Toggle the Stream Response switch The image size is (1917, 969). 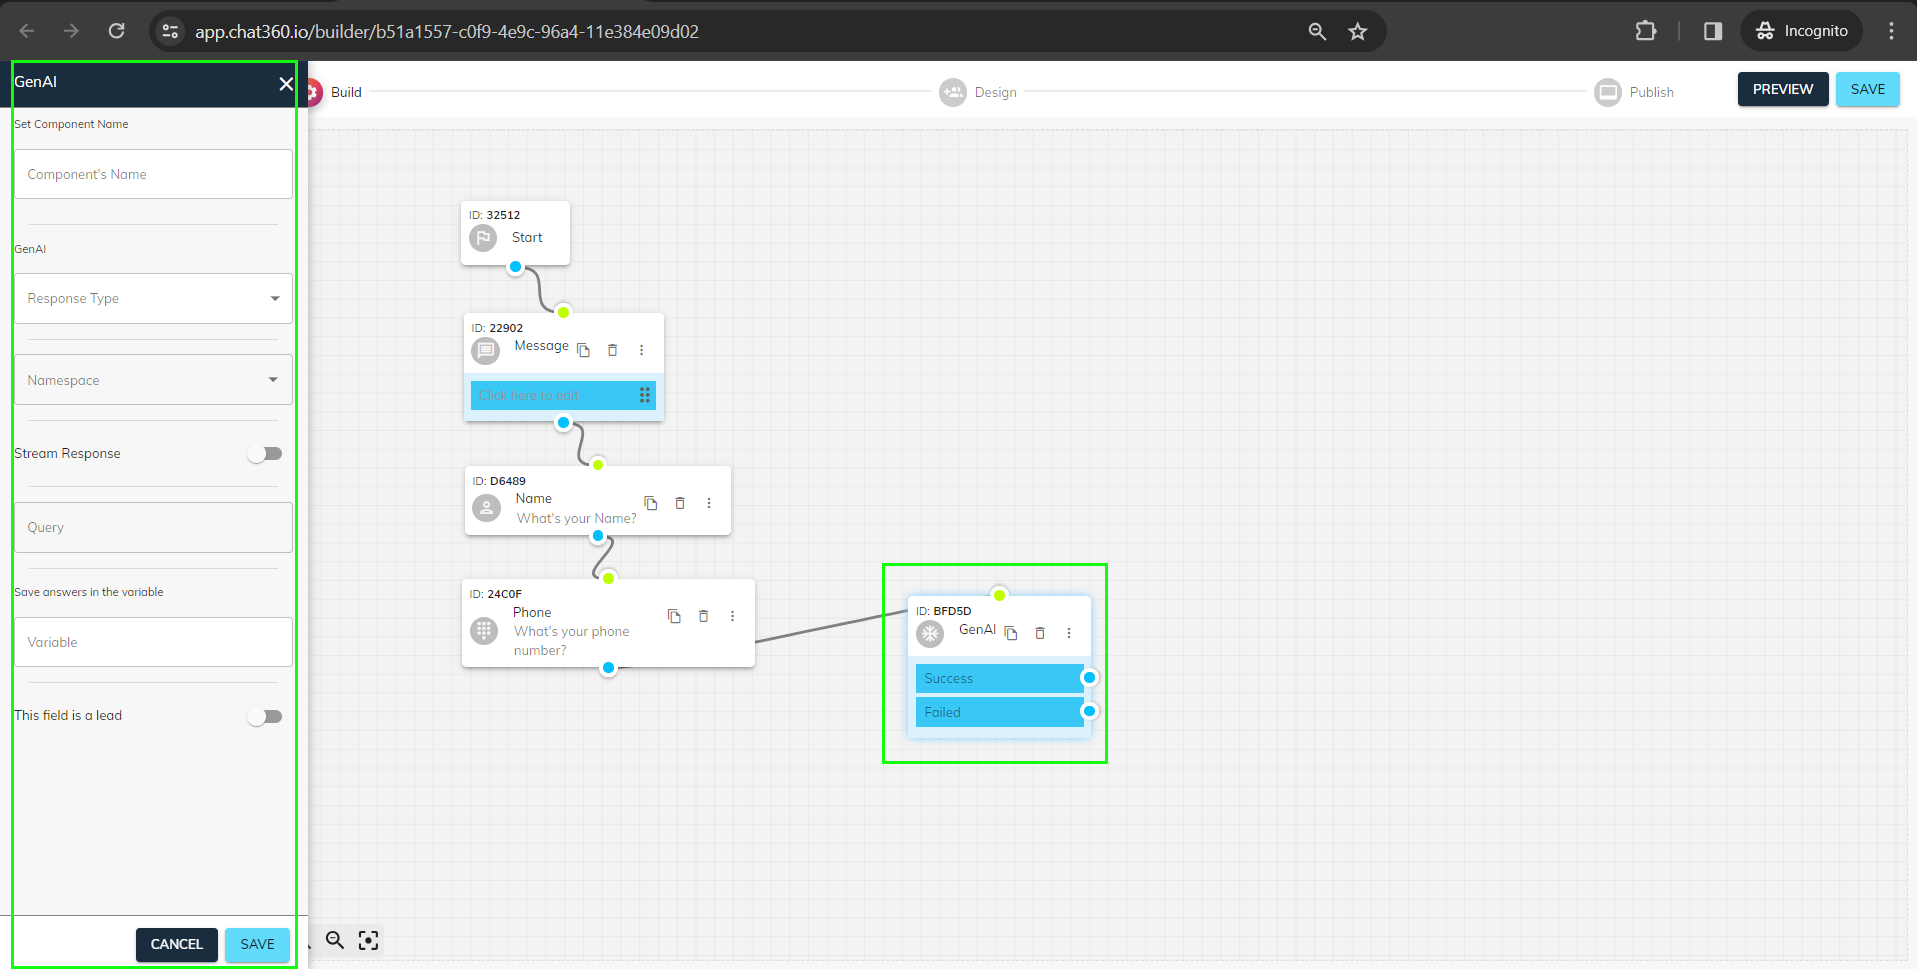(265, 454)
